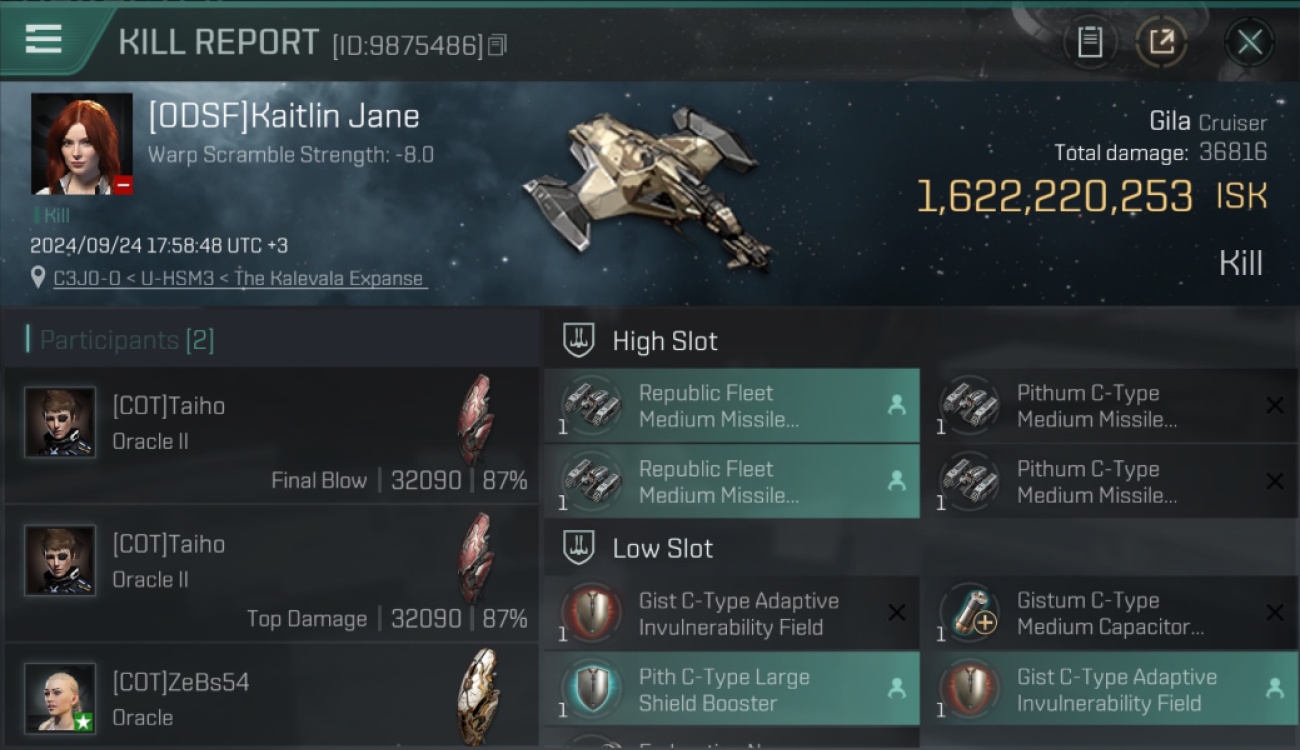The image size is (1300, 750).
Task: Open the hamburger menu at top left
Action: point(44,40)
